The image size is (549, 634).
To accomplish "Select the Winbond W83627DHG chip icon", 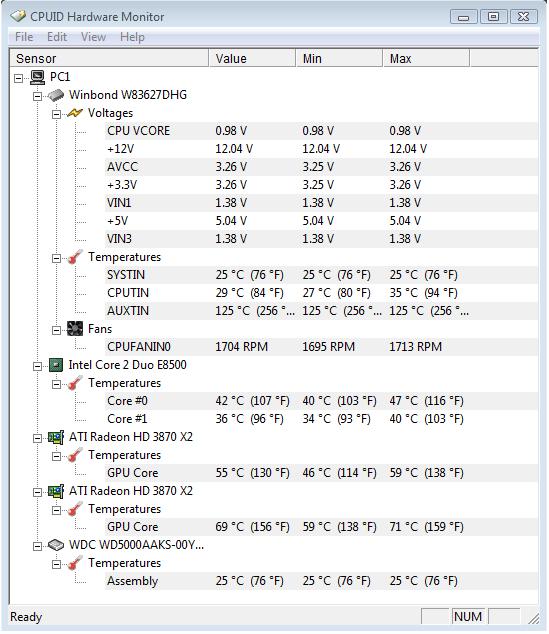I will tap(56, 95).
